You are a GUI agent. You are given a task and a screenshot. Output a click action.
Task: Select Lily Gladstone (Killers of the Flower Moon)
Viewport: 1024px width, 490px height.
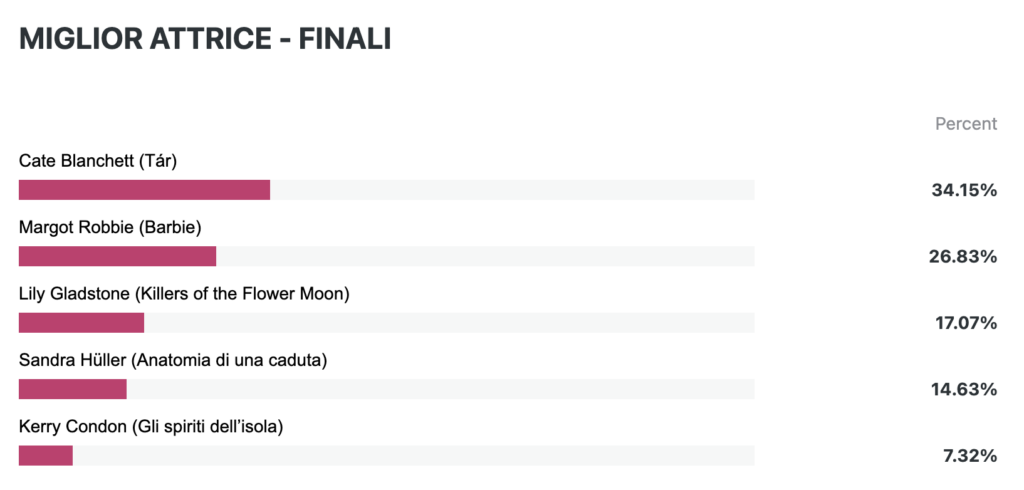point(184,295)
